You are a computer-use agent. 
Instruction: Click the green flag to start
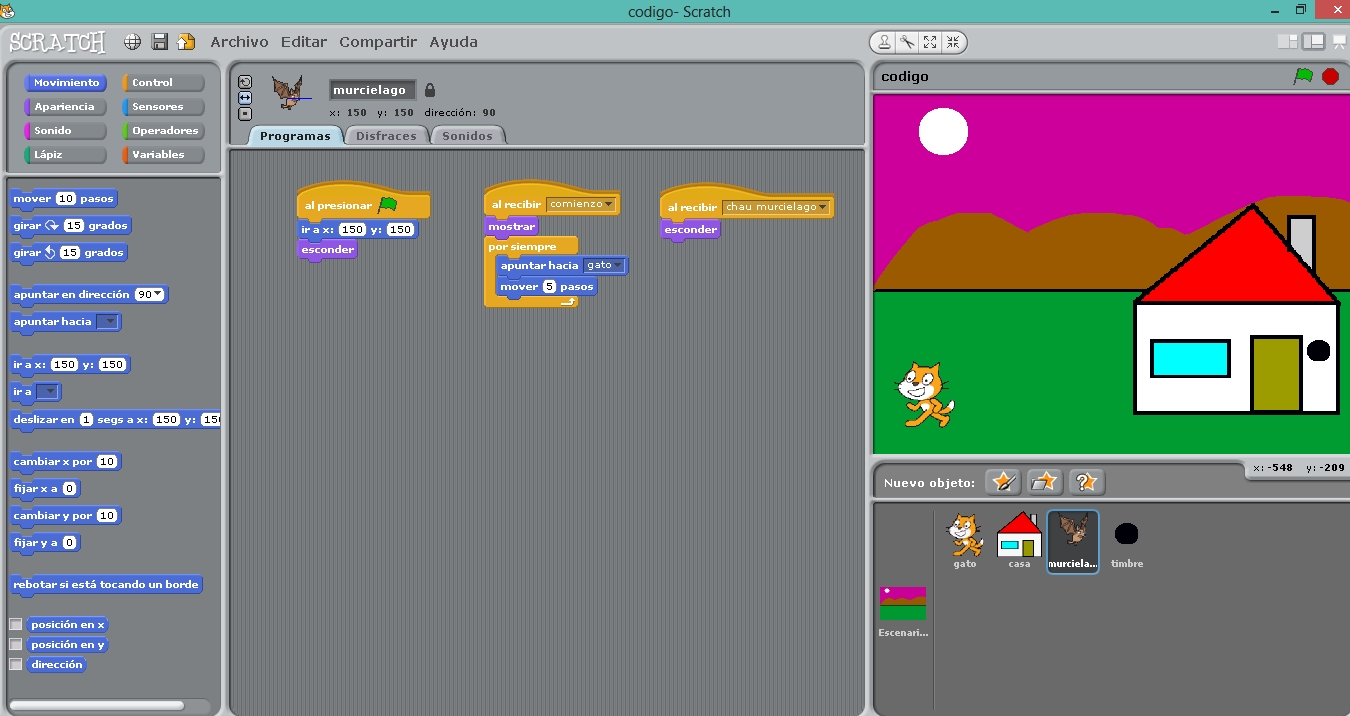1303,76
